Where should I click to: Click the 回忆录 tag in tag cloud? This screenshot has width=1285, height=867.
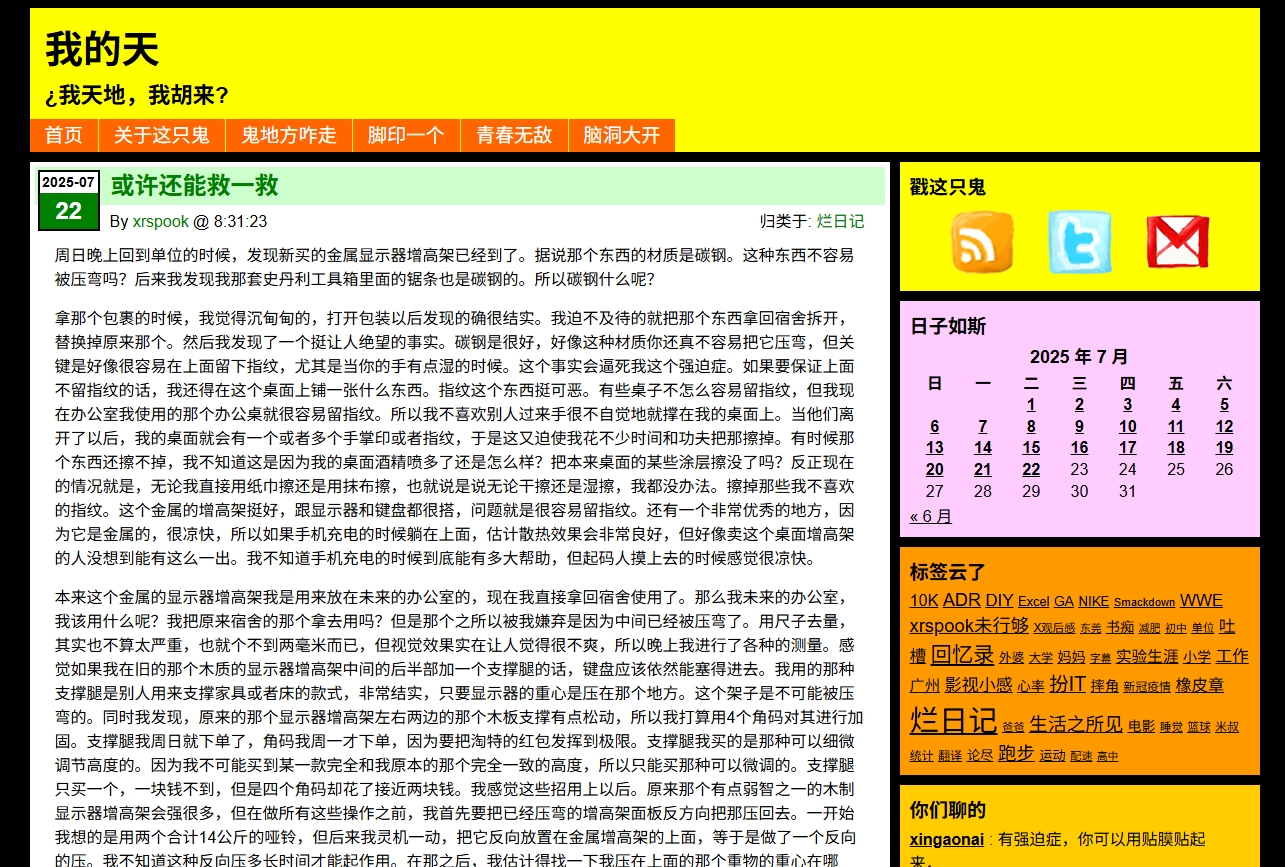pos(962,656)
